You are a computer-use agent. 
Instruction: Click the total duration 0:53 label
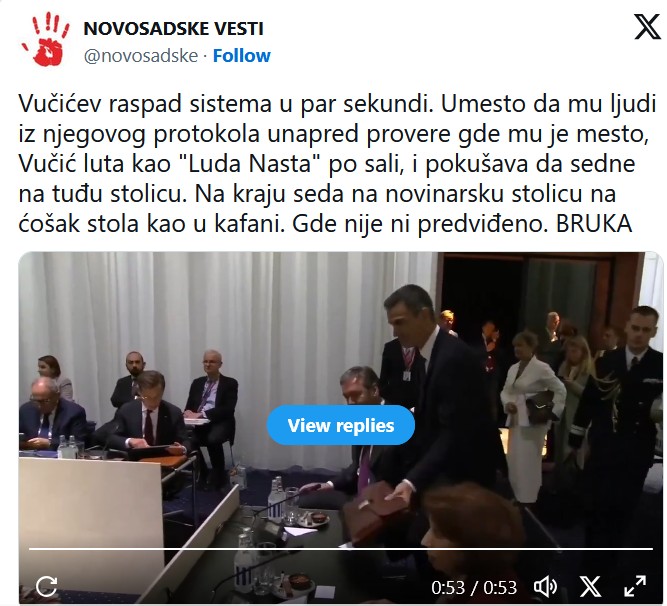500,587
